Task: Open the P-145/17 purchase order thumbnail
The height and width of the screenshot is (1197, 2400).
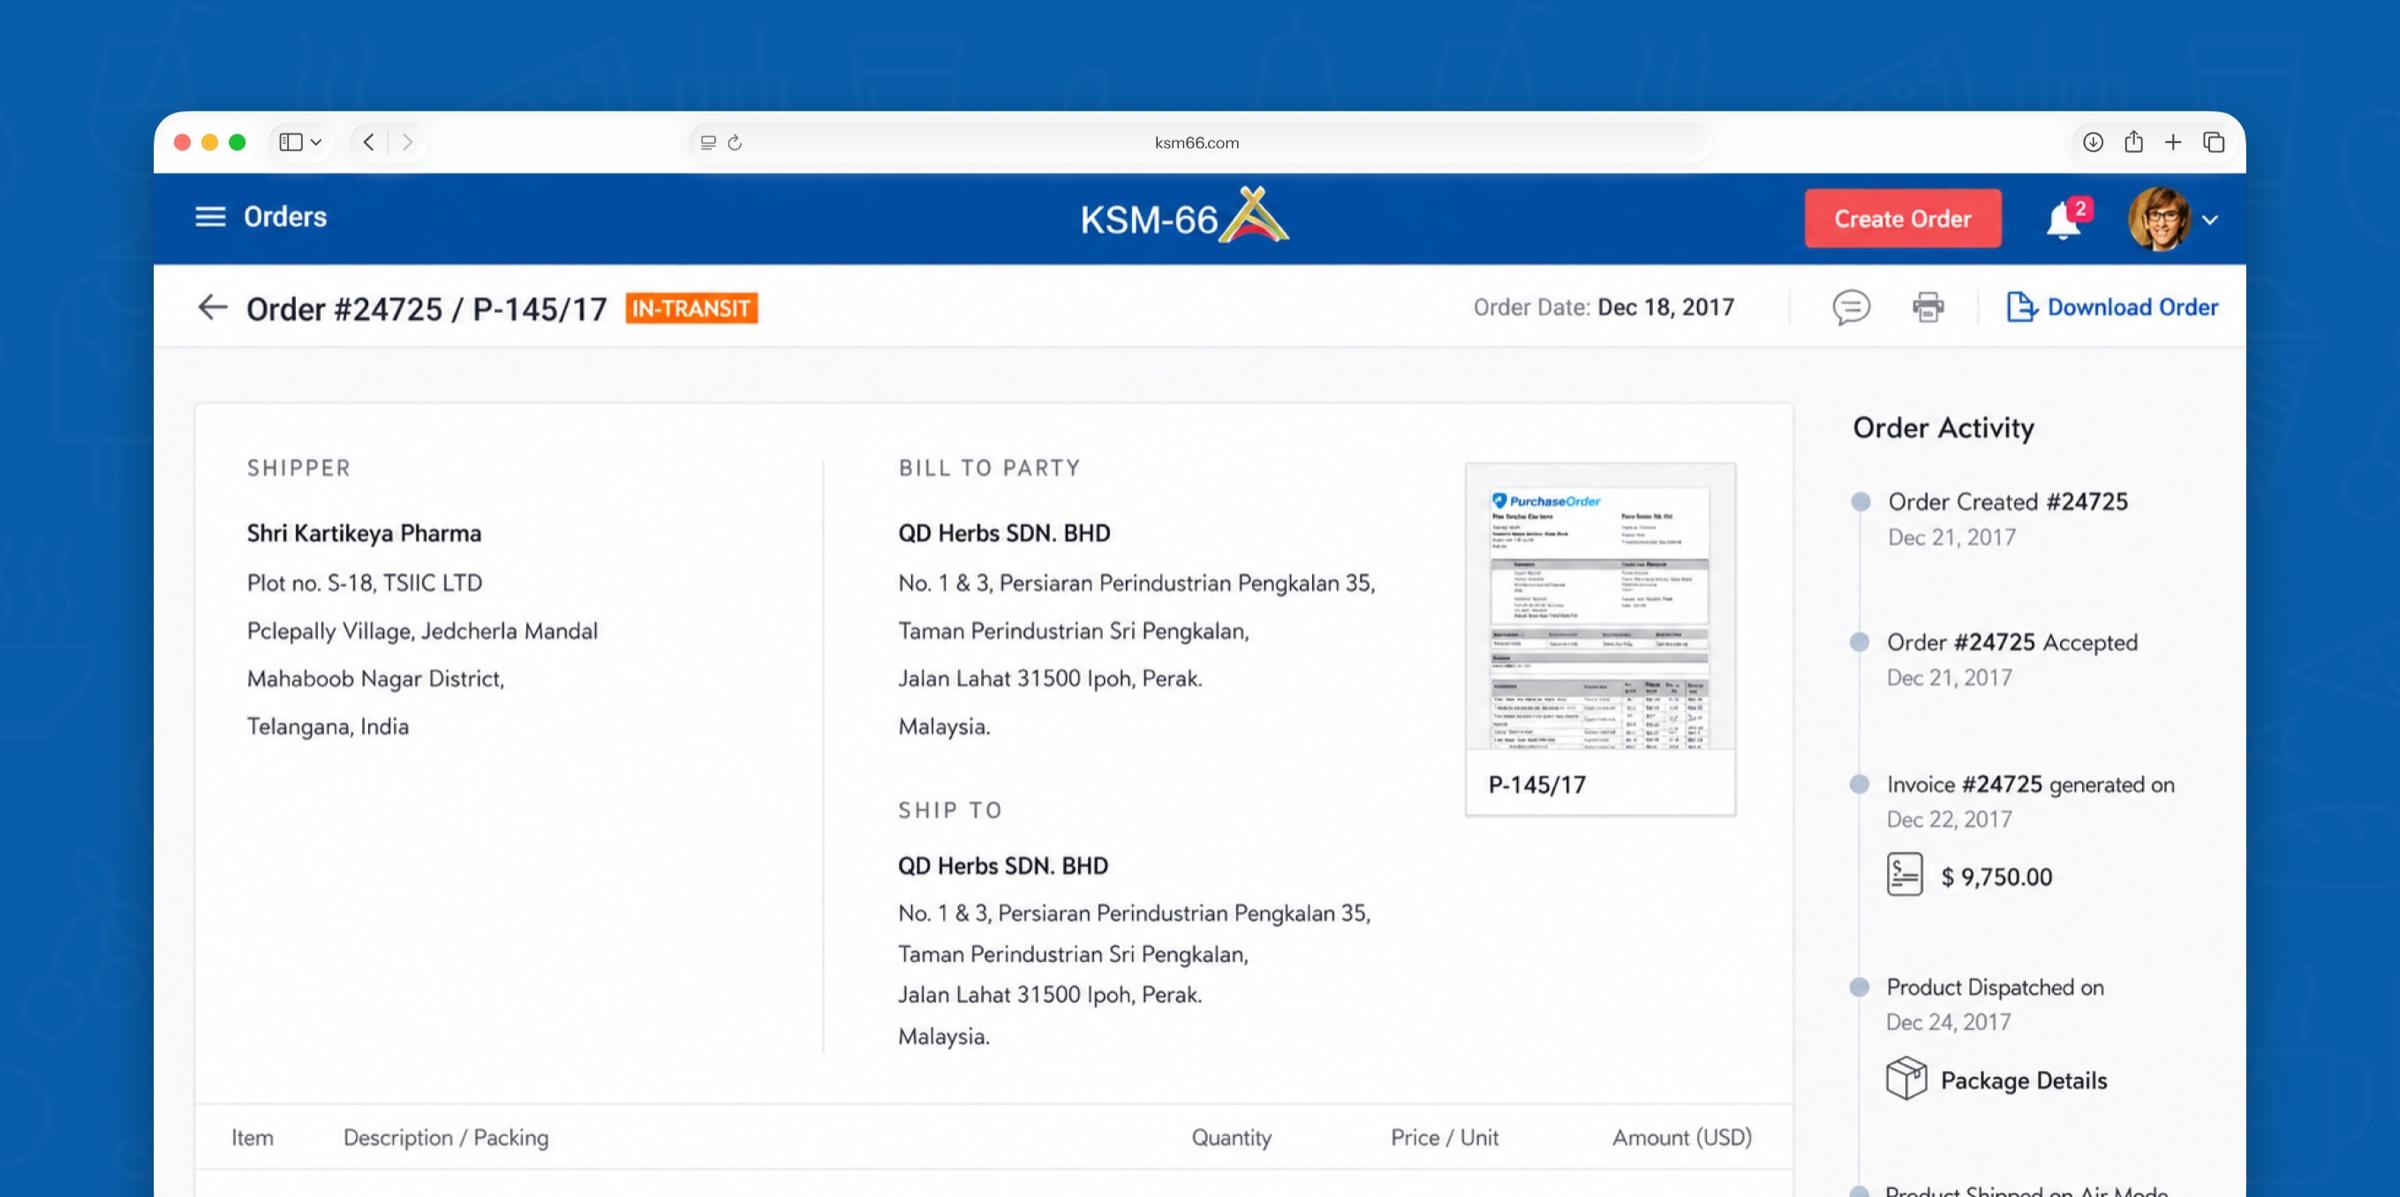Action: pos(1600,639)
